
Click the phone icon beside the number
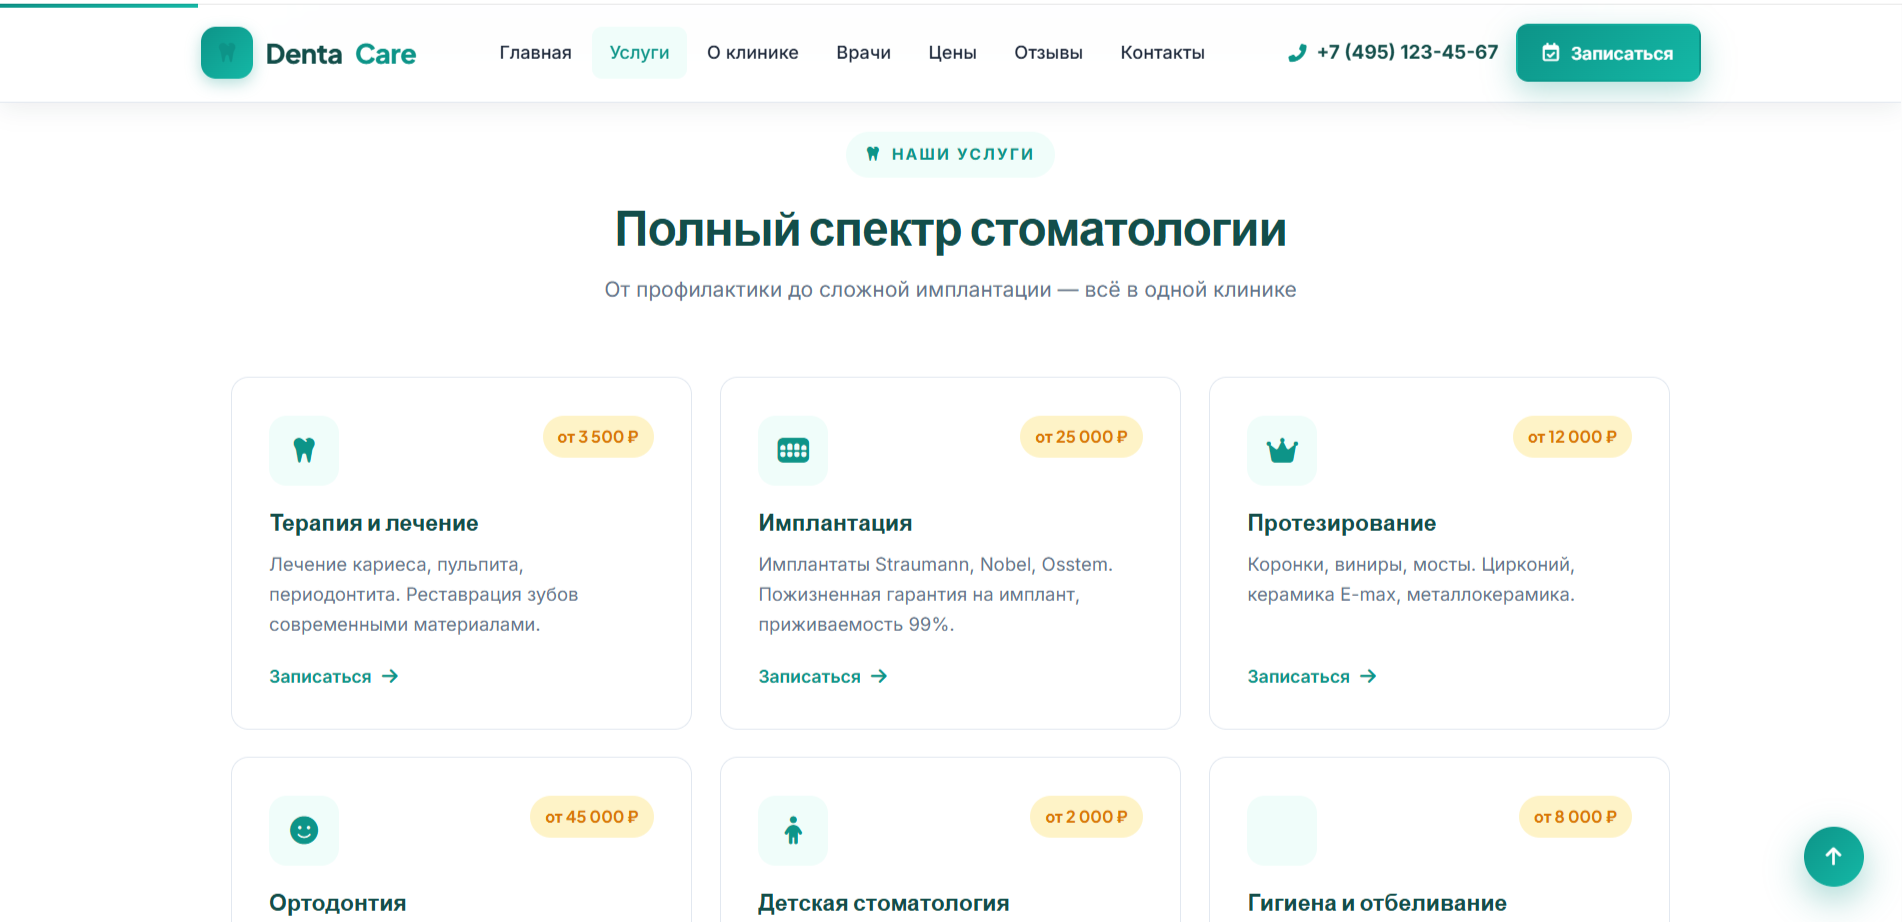[x=1297, y=53]
